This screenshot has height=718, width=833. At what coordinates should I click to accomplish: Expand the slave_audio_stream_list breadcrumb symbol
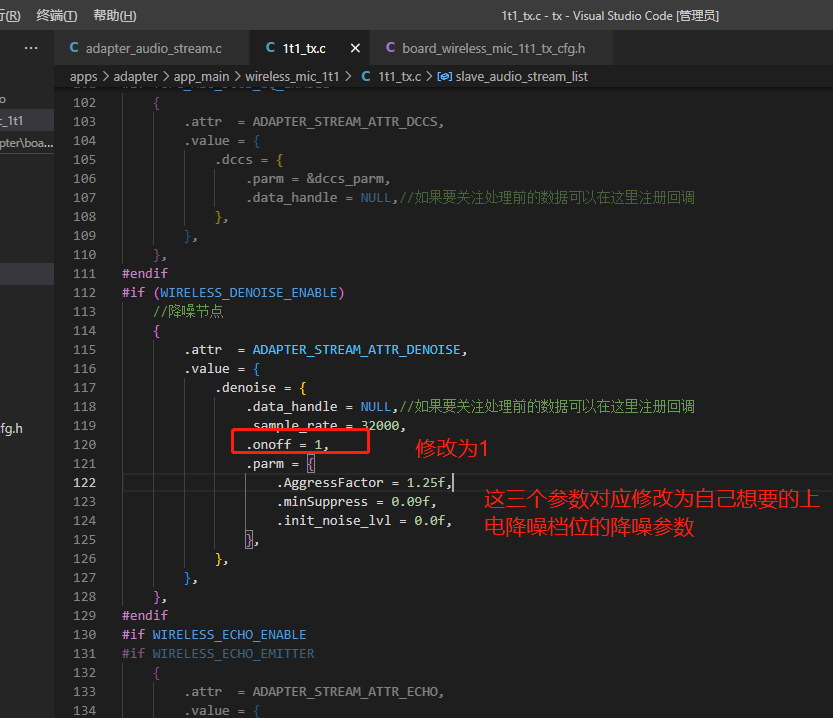coord(522,77)
